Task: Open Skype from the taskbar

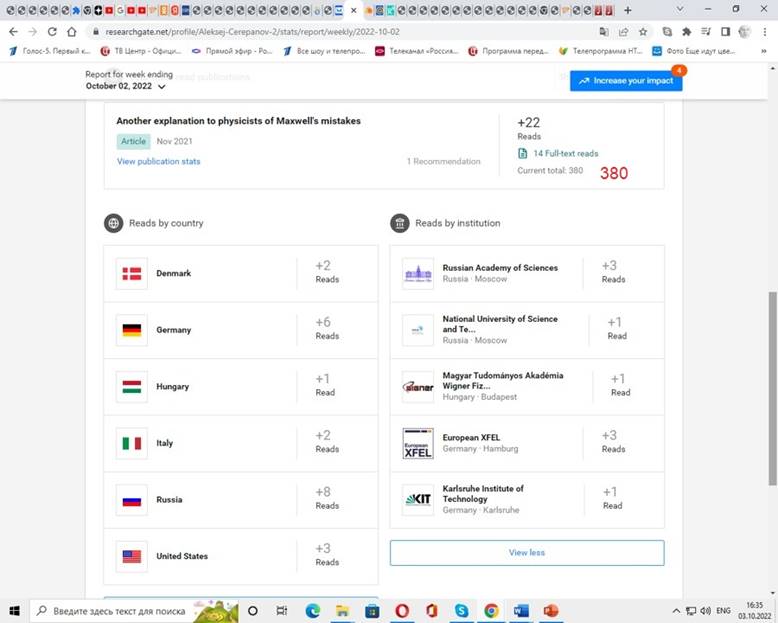Action: click(461, 611)
